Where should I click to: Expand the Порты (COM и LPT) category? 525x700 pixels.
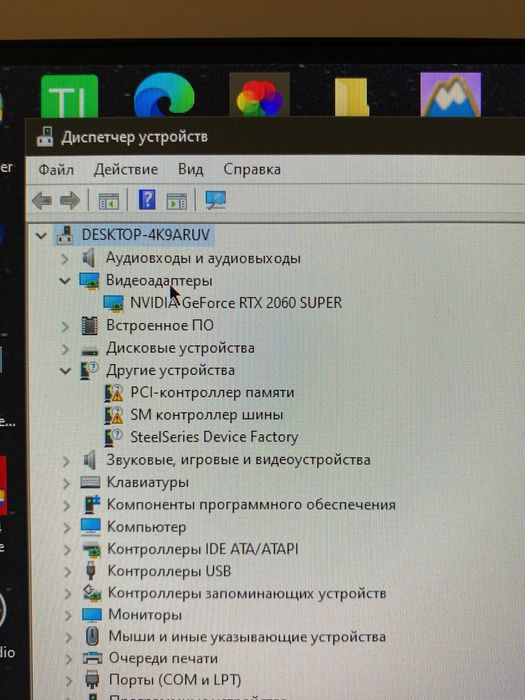(68, 681)
